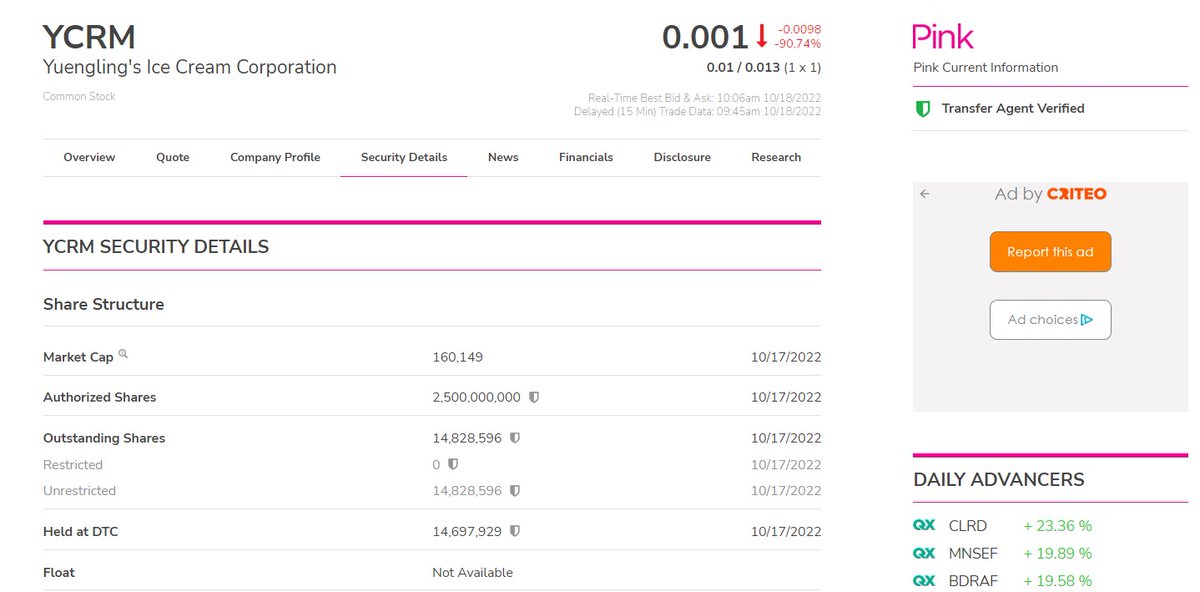Click the Held at DTC row label
Image resolution: width=1200 pixels, height=592 pixels.
click(80, 532)
